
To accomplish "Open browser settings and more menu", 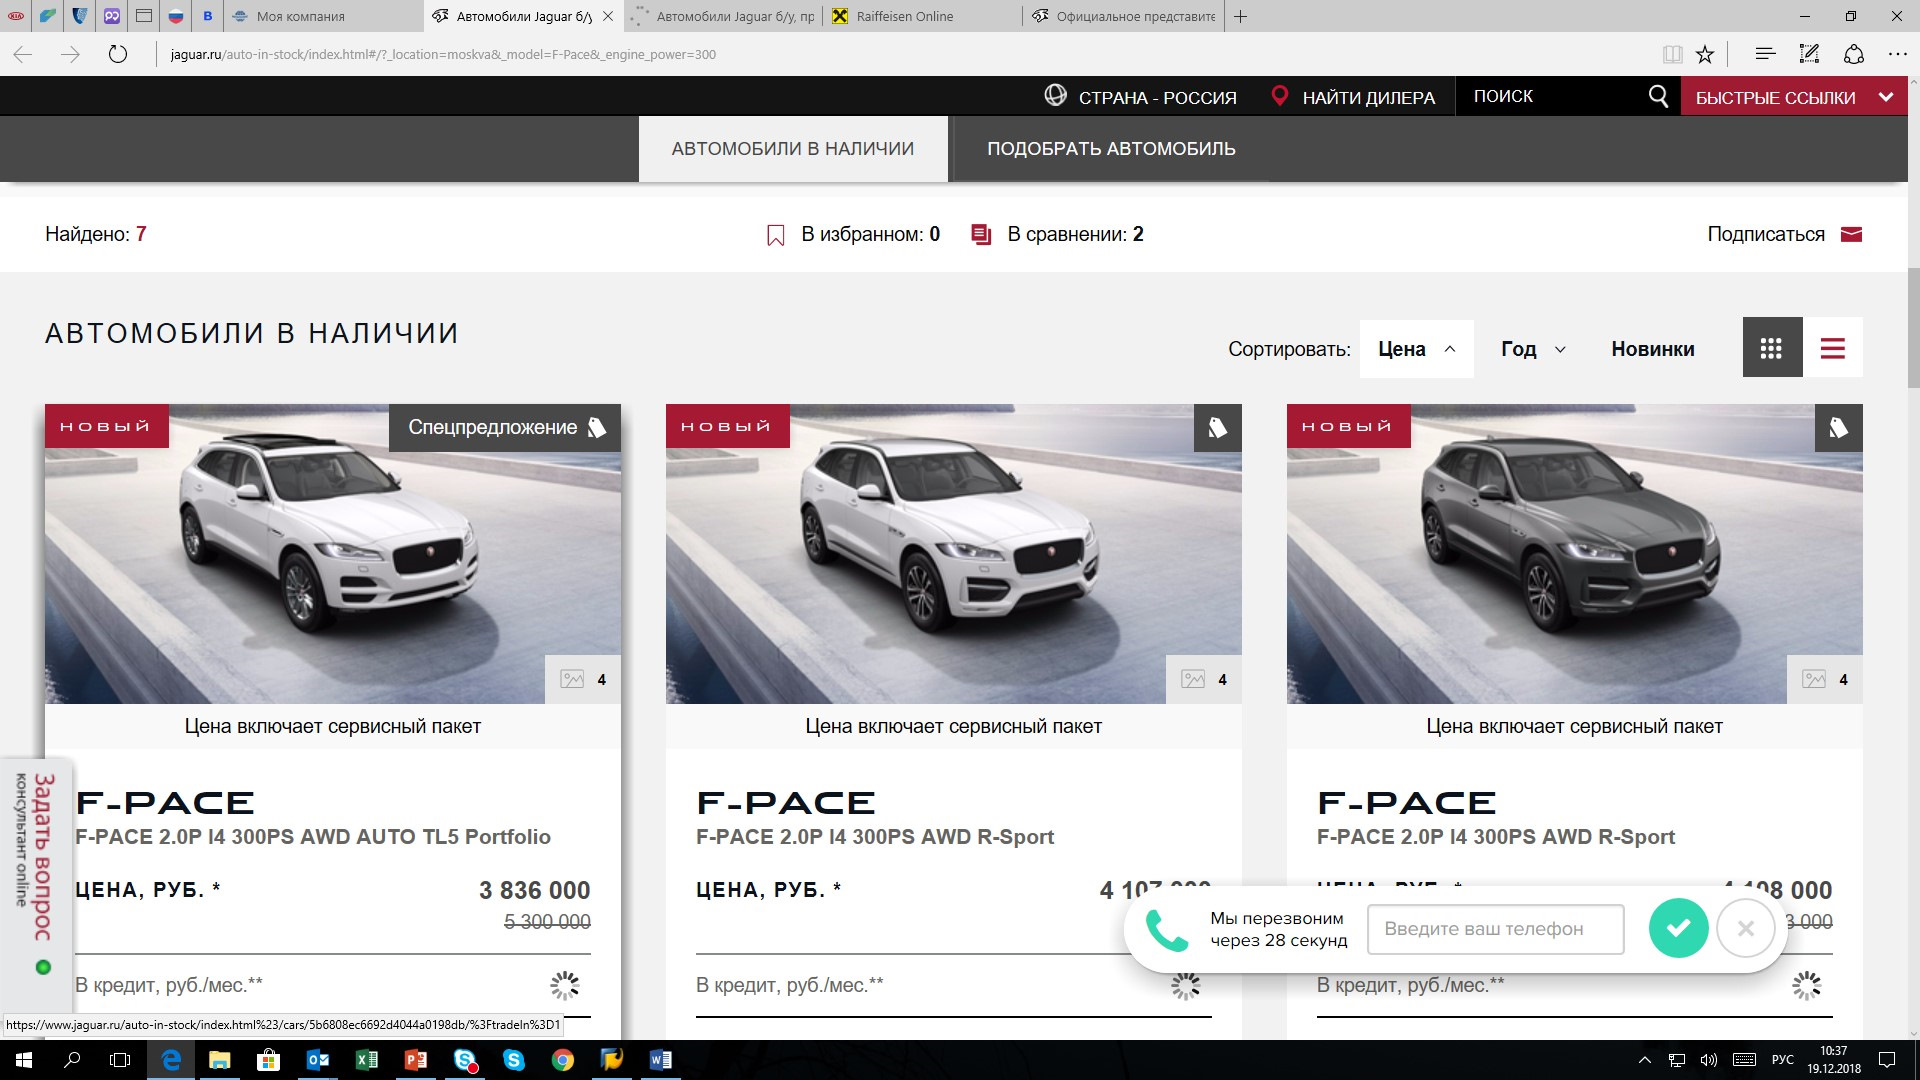I will (x=1897, y=54).
